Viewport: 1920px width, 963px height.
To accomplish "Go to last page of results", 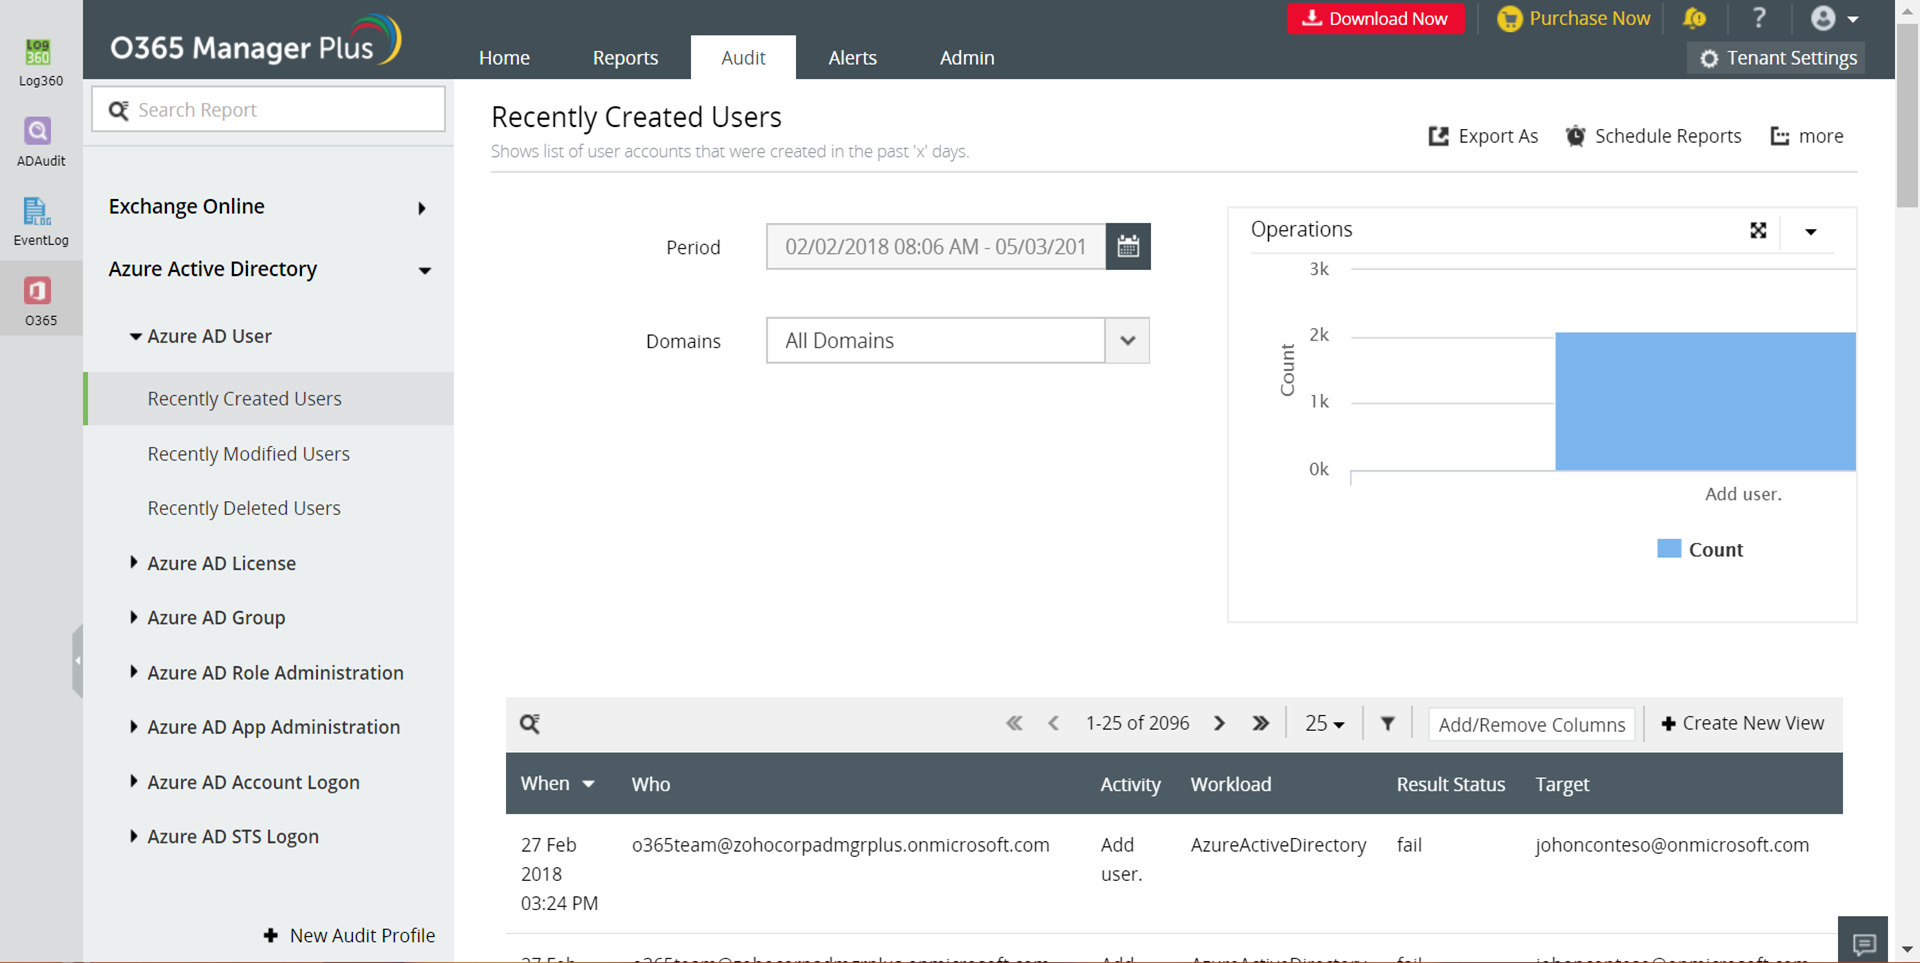I will pyautogui.click(x=1260, y=723).
